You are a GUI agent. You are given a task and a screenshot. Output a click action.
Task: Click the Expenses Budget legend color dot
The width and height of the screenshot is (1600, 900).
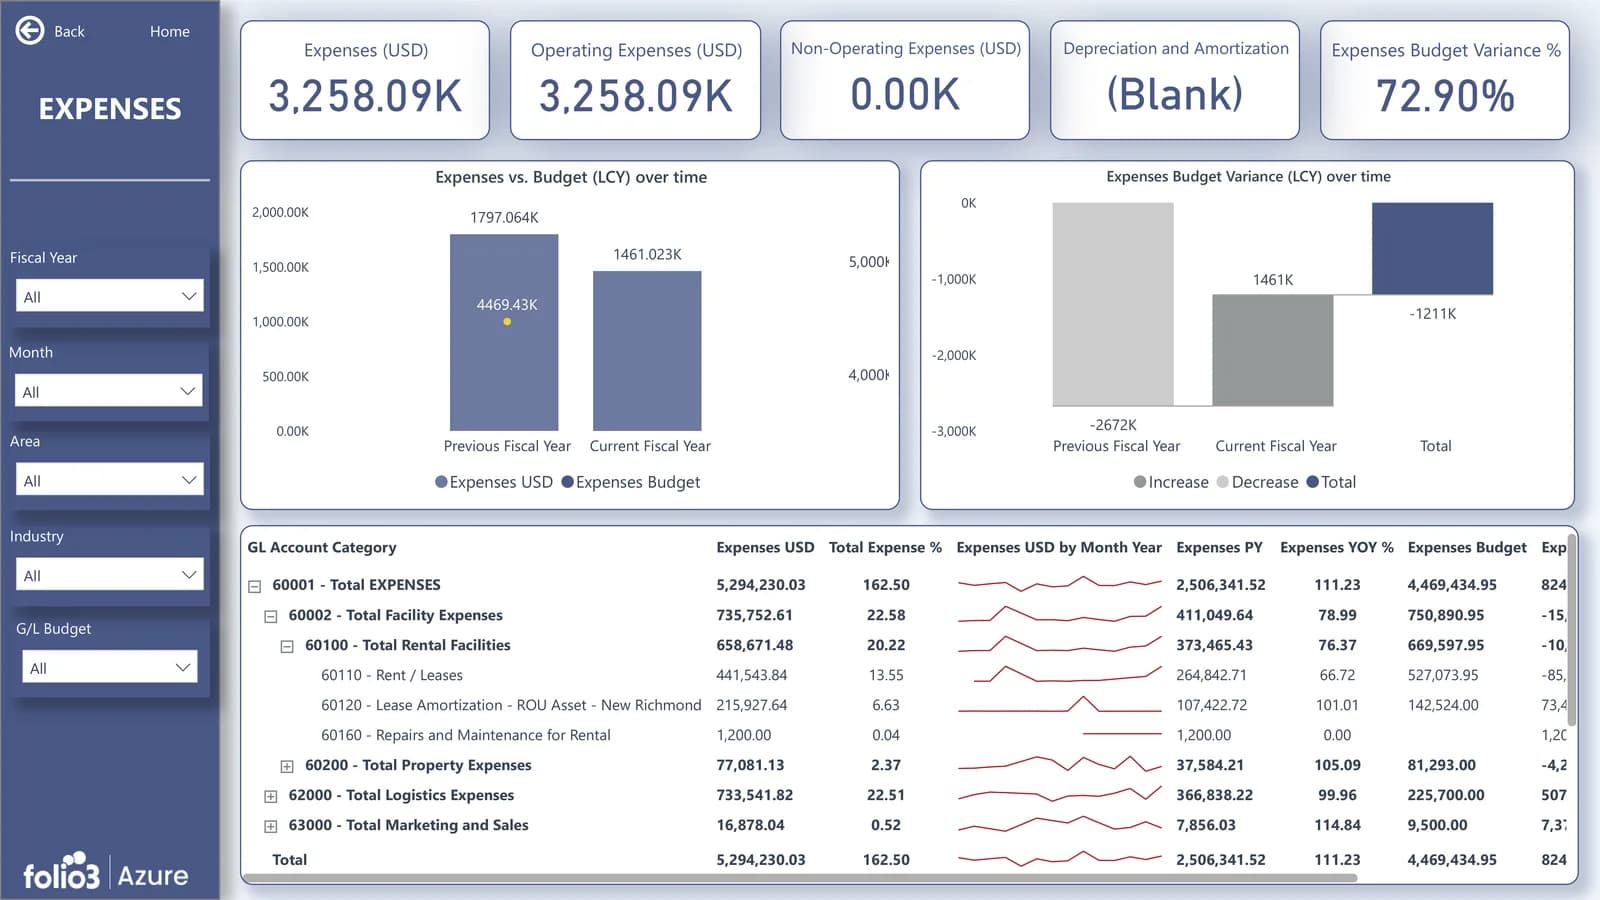[567, 482]
